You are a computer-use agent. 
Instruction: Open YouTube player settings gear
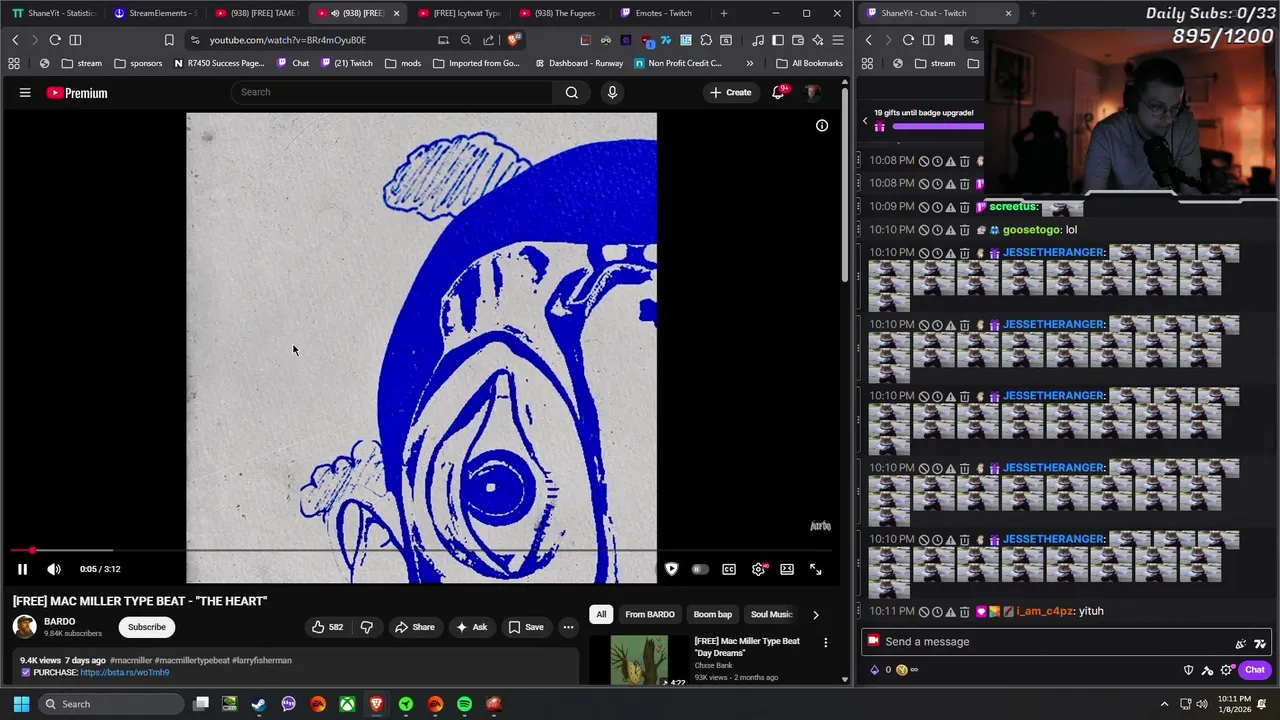pyautogui.click(x=758, y=569)
